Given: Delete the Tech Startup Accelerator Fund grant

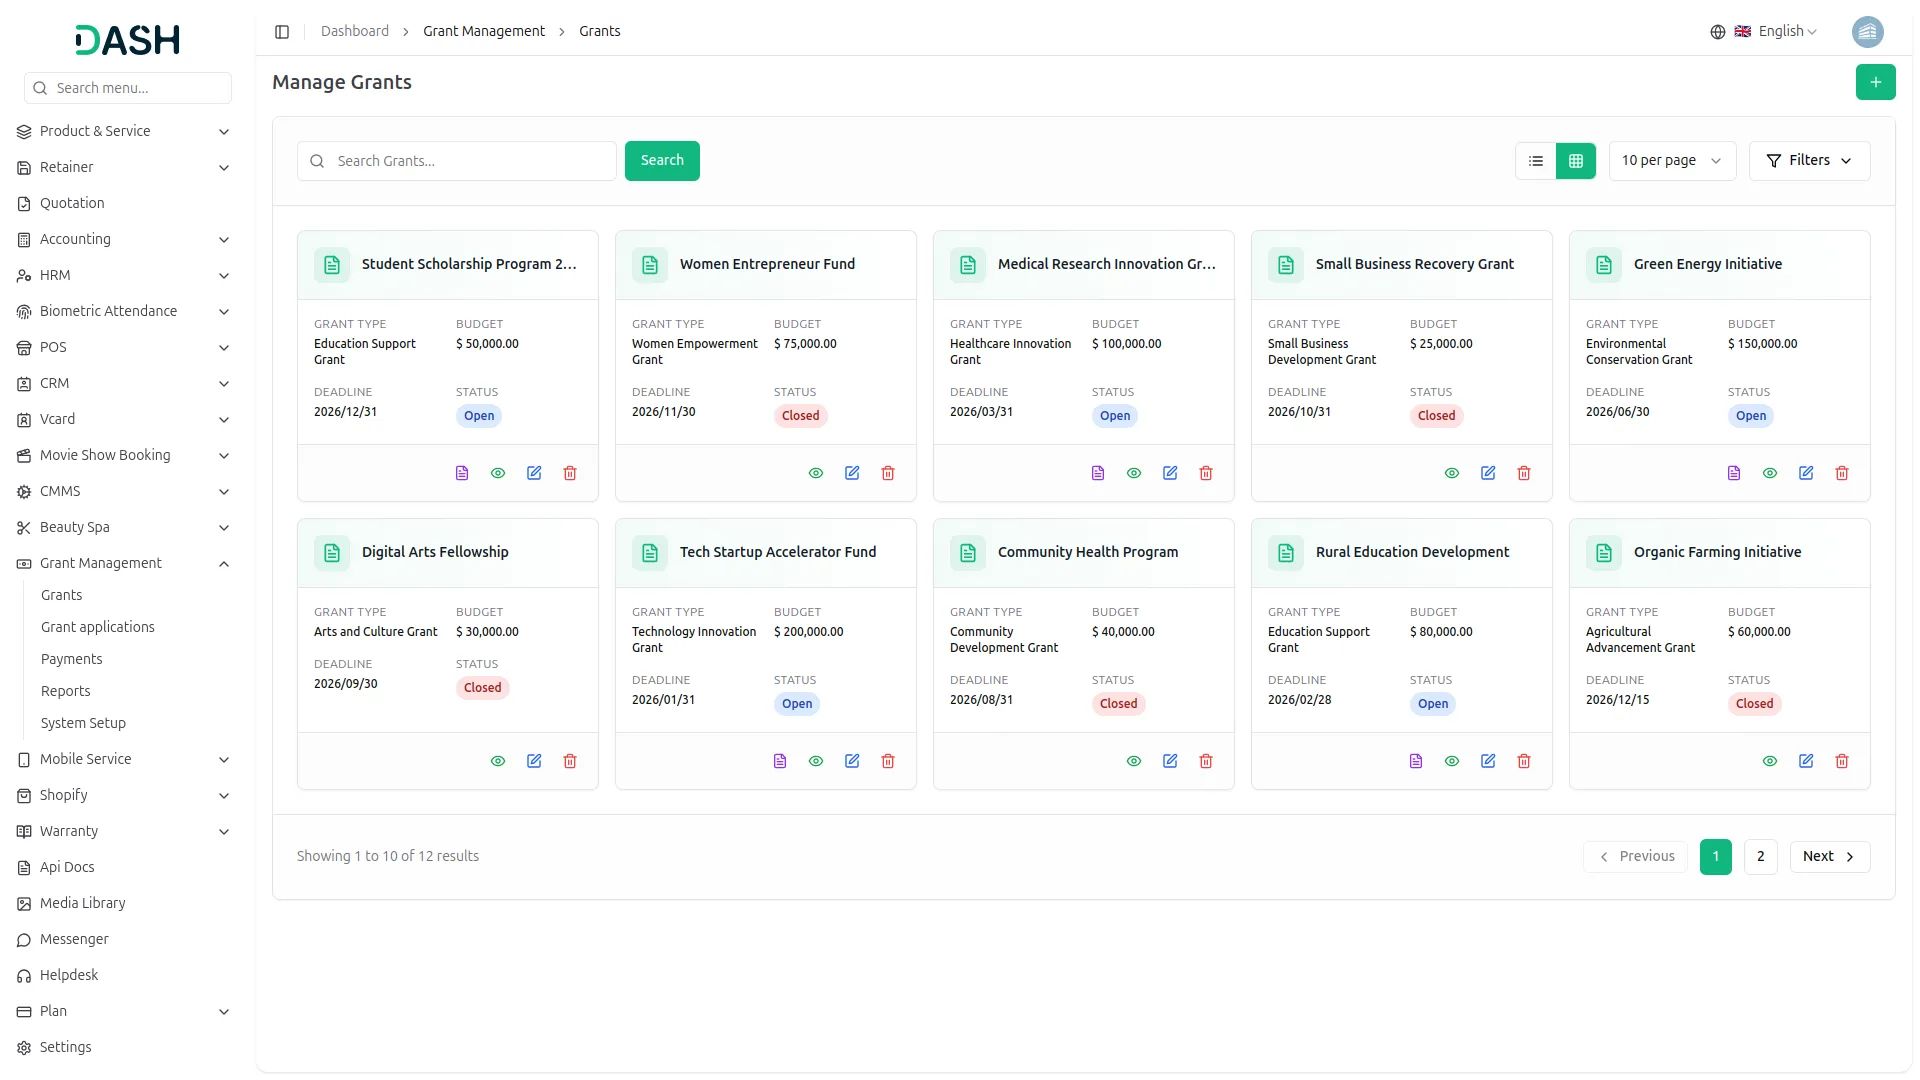Looking at the screenshot, I should point(888,761).
